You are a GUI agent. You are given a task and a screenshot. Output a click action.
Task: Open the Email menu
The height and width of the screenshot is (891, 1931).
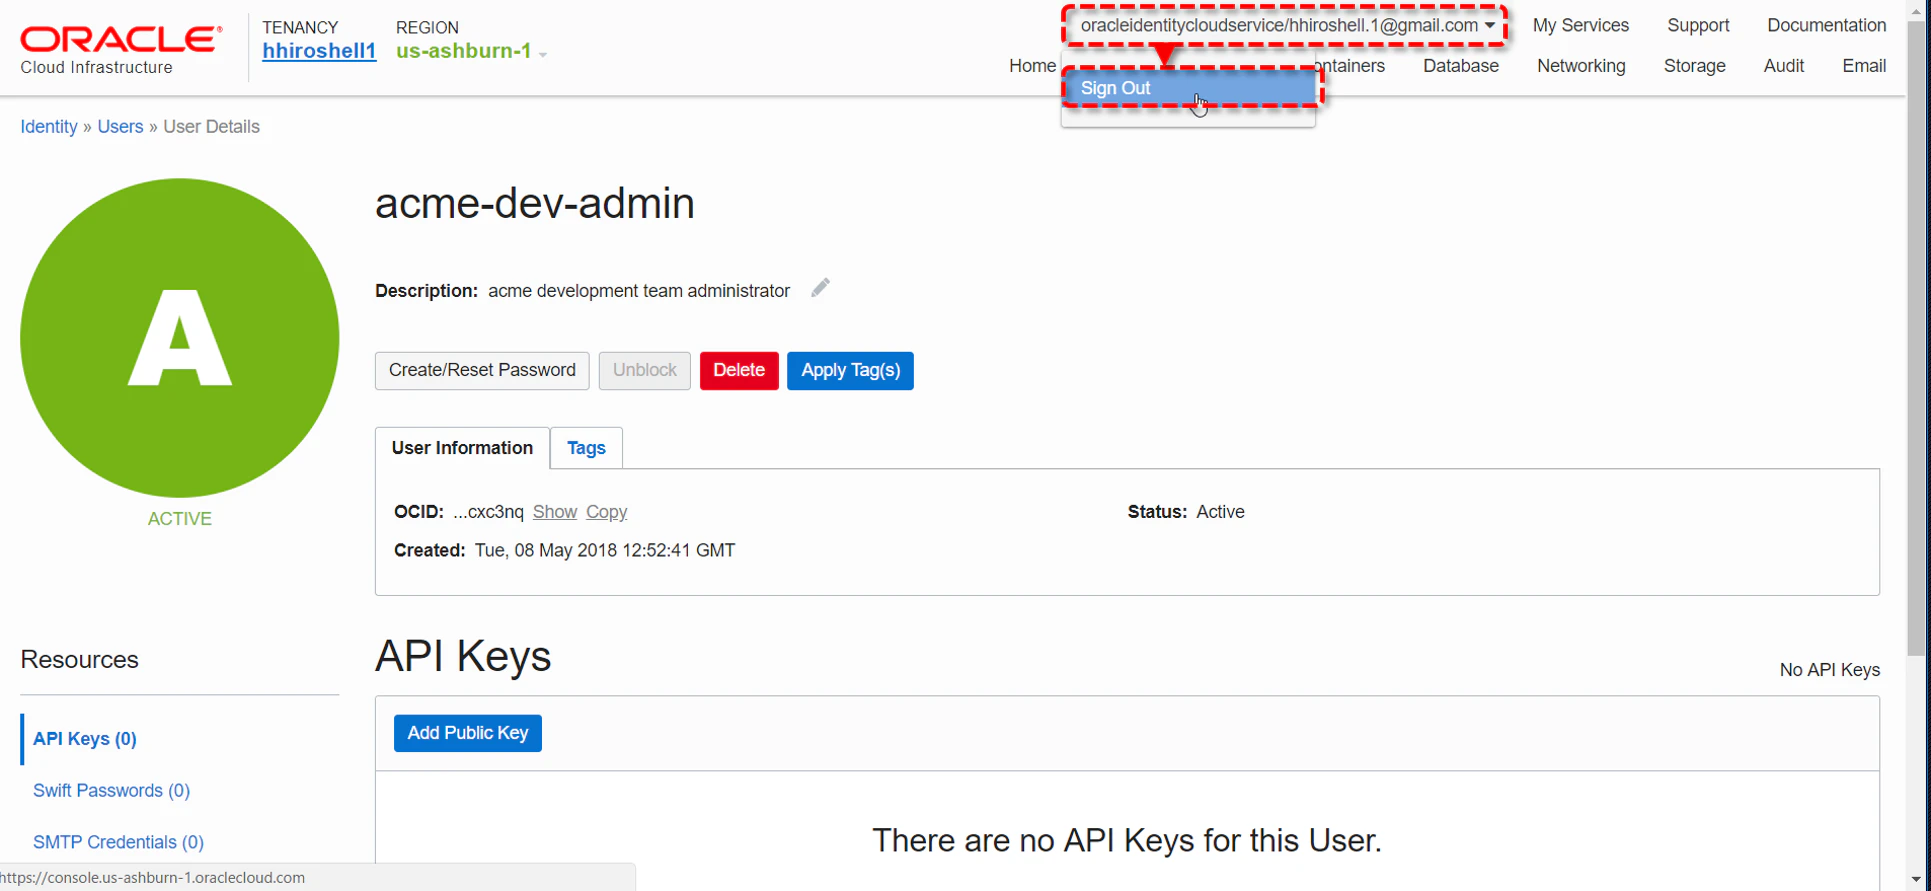1864,66
